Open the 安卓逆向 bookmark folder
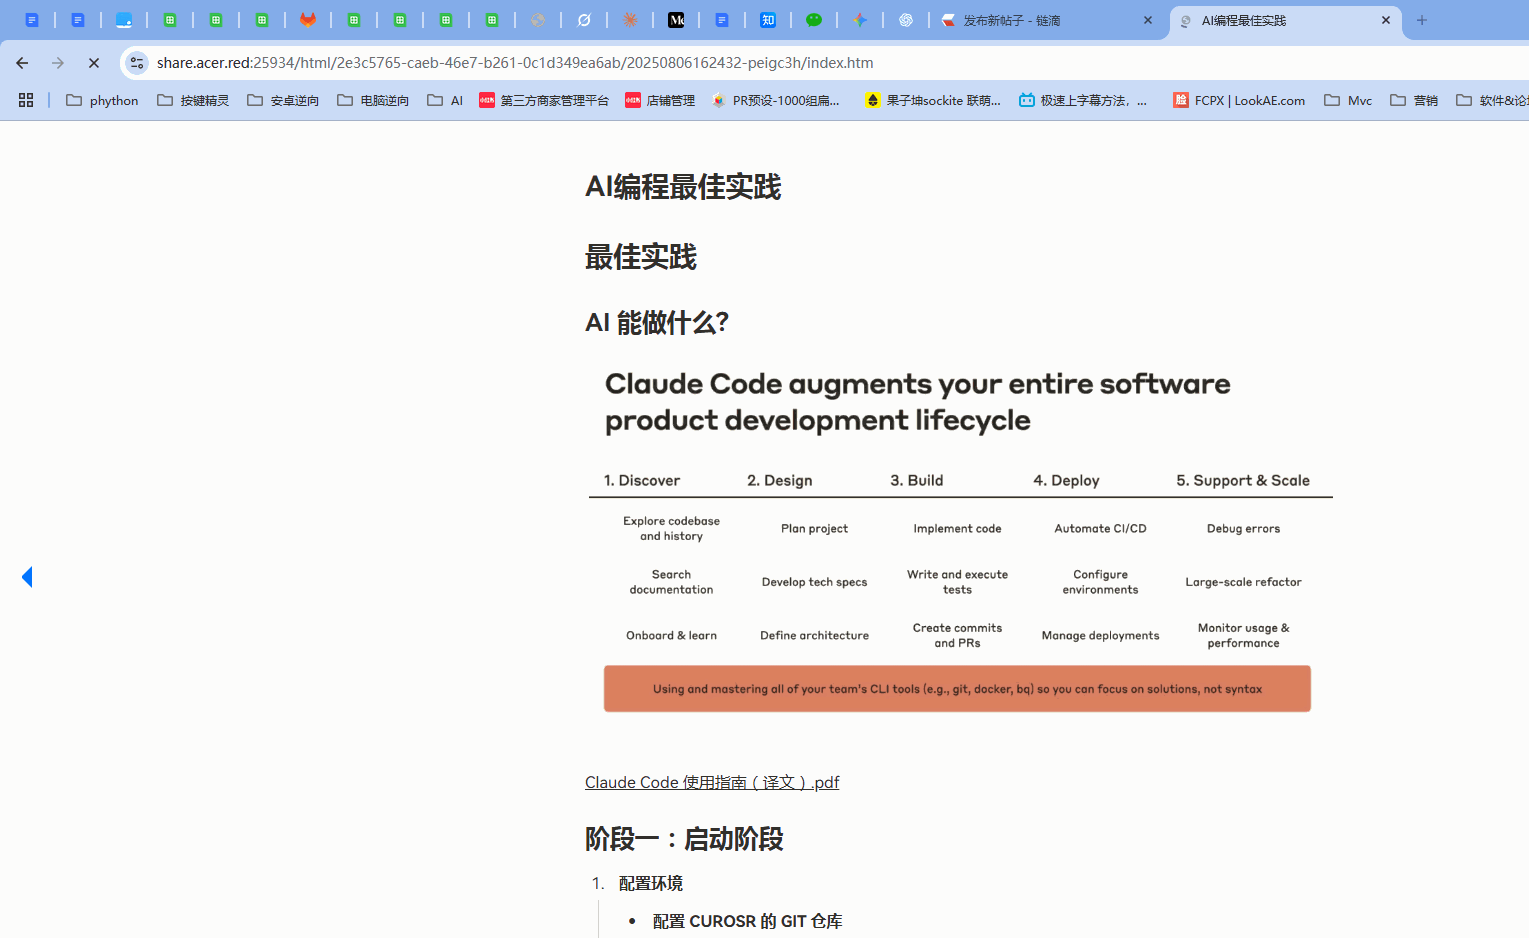Viewport: 1529px width, 938px height. point(283,100)
